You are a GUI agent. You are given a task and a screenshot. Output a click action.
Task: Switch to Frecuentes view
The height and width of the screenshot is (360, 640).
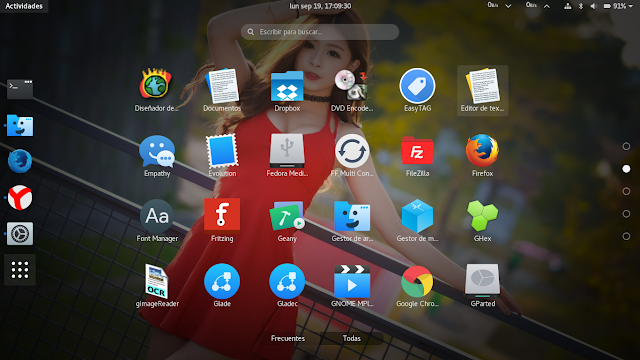tap(288, 338)
